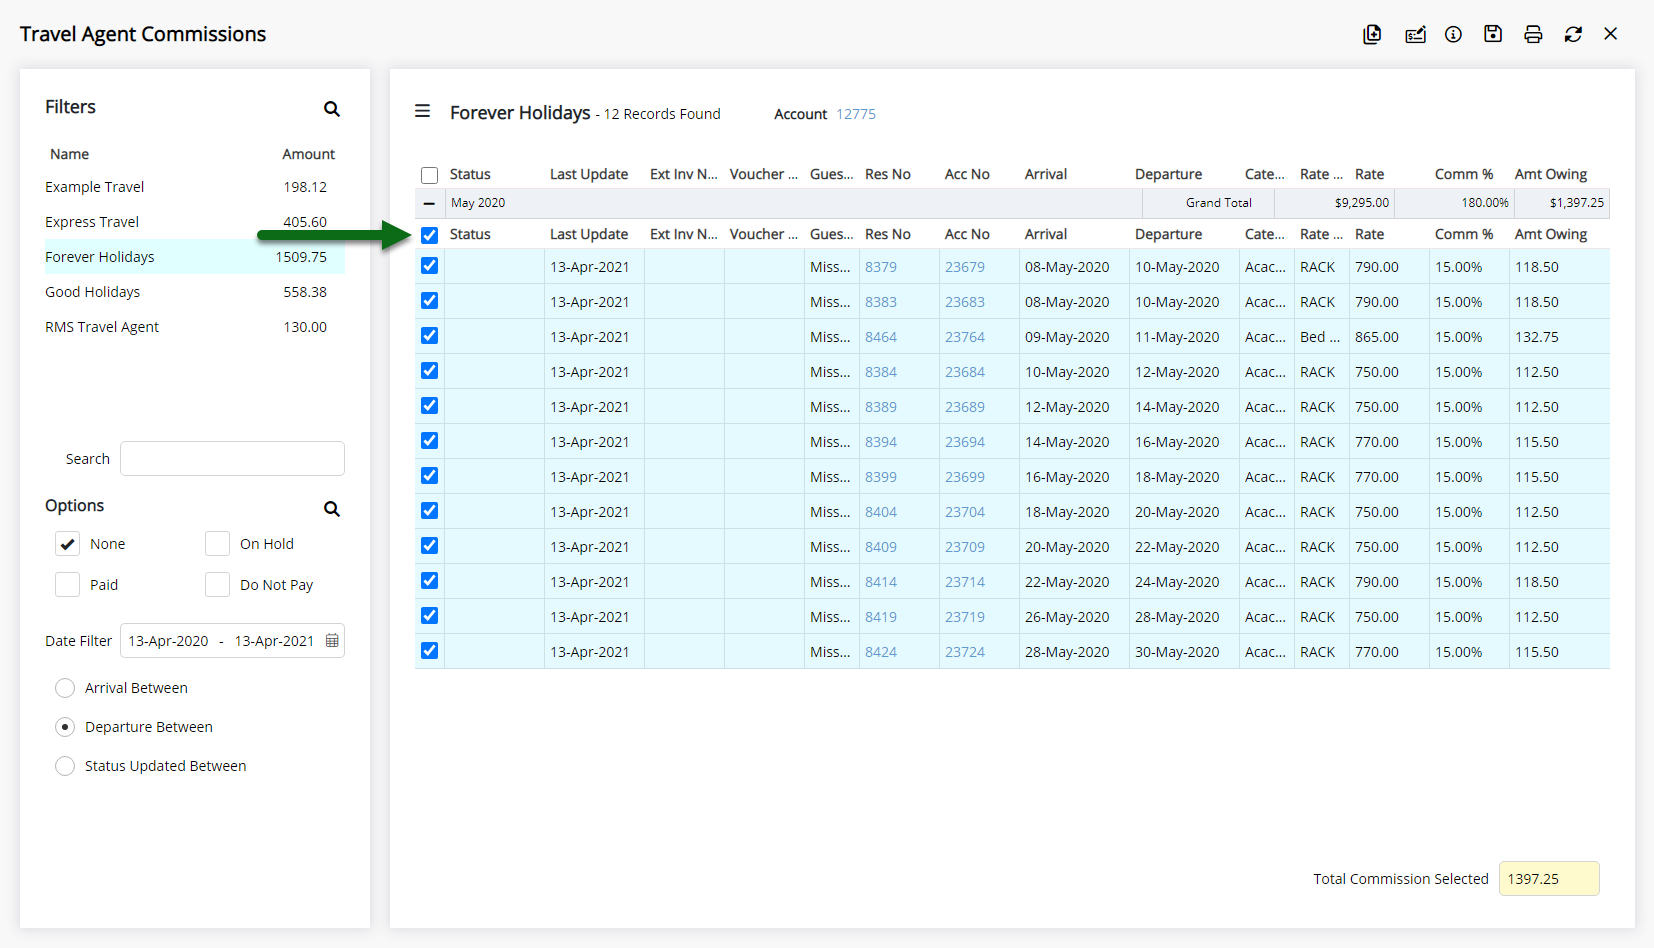Screen dimensions: 1654x948
Task: Save using the floppy disk icon
Action: tap(1493, 34)
